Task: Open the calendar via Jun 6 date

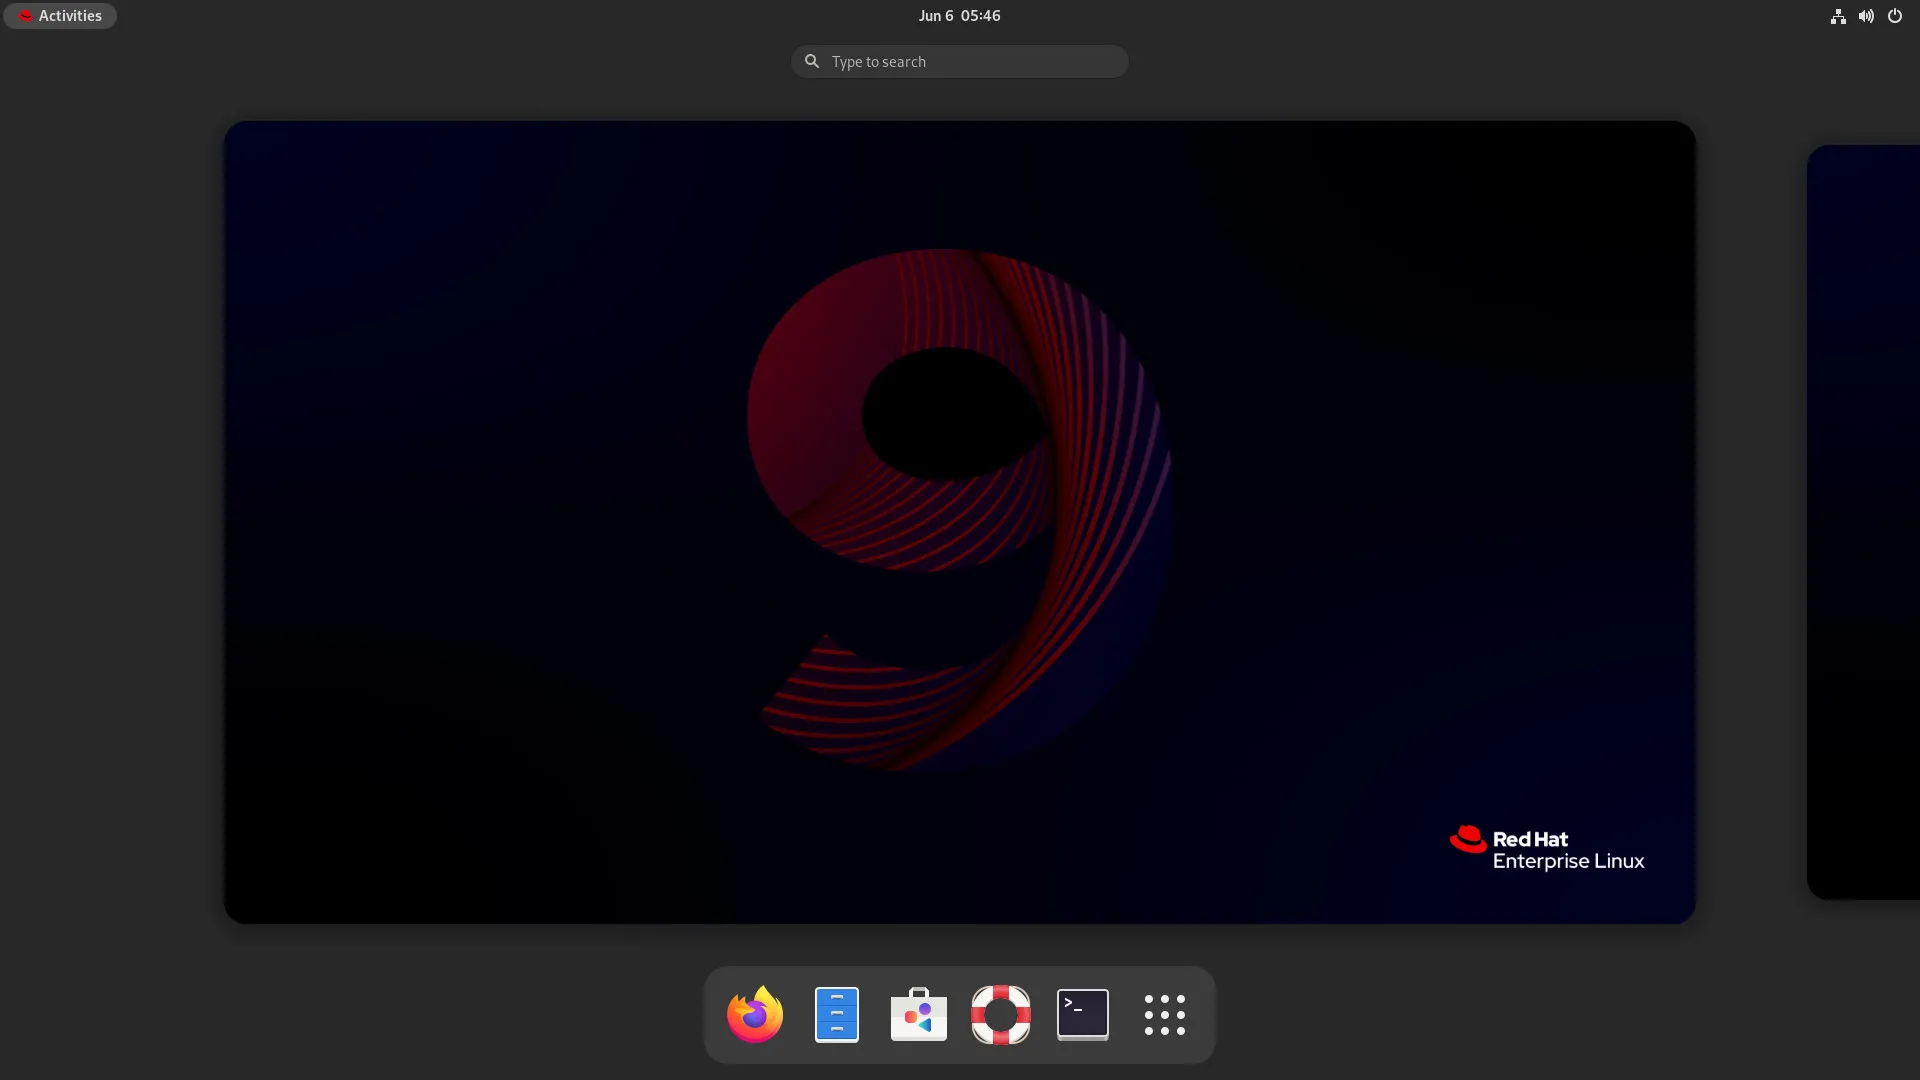Action: (935, 16)
